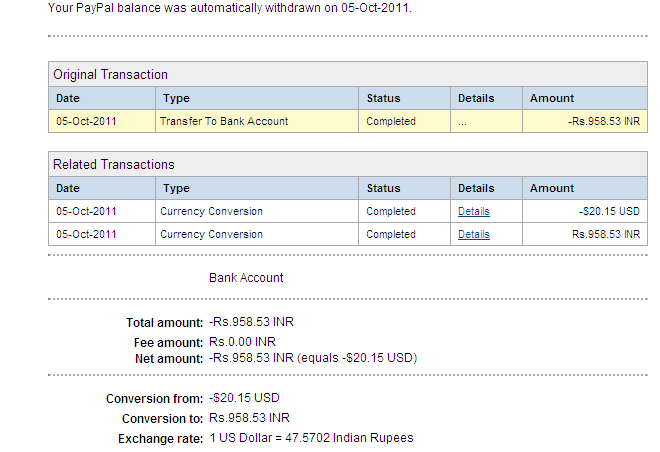
Task: Select the Transfer To Bank Account type cell
Action: pos(224,122)
